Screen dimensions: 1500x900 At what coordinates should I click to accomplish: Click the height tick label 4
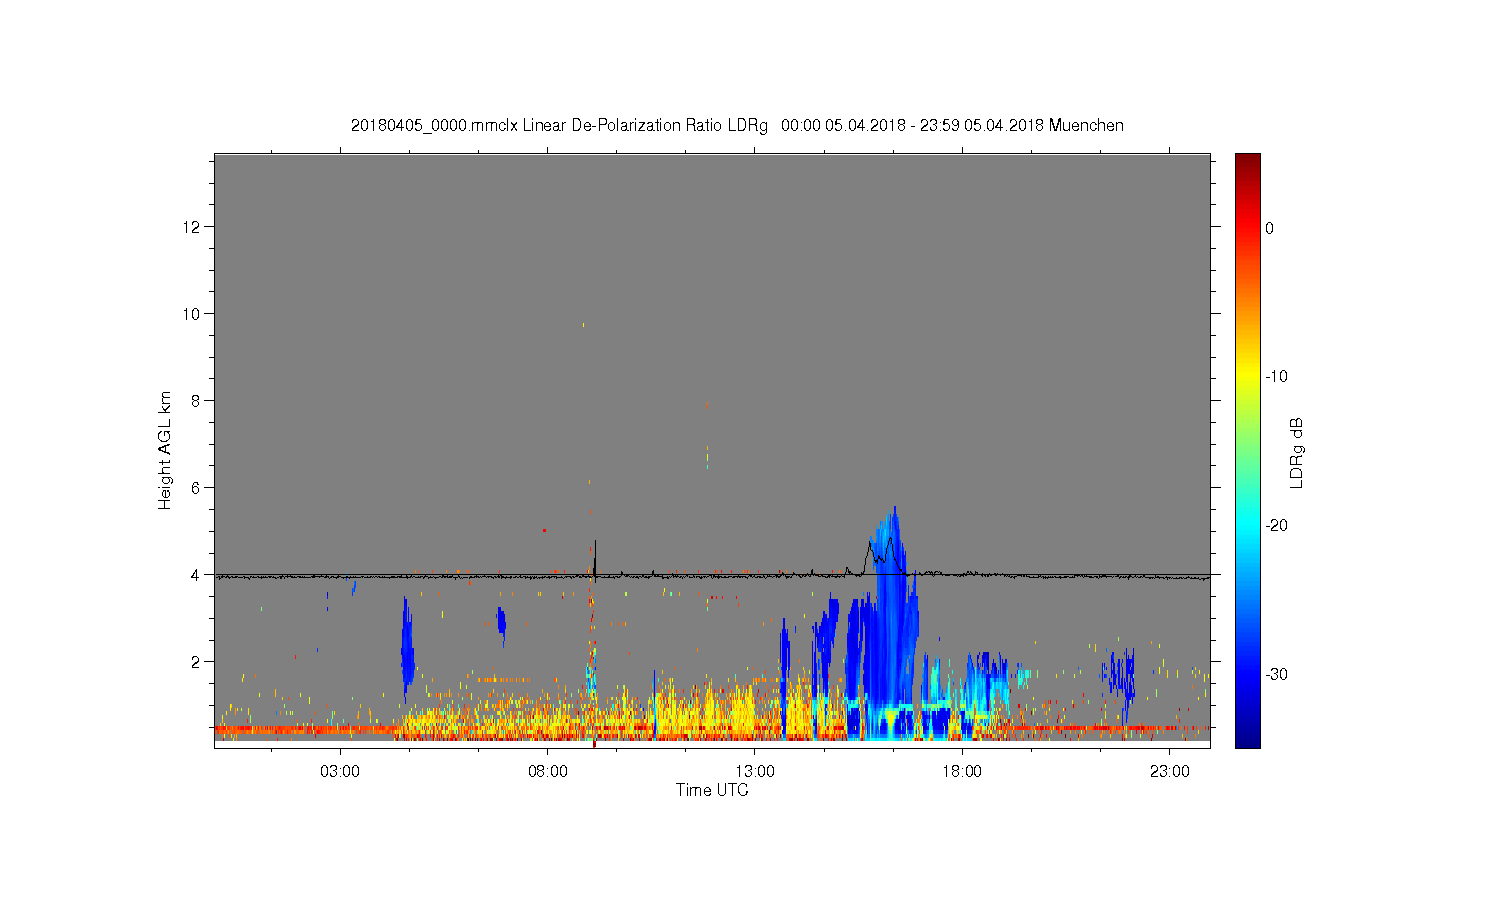[x=197, y=575]
